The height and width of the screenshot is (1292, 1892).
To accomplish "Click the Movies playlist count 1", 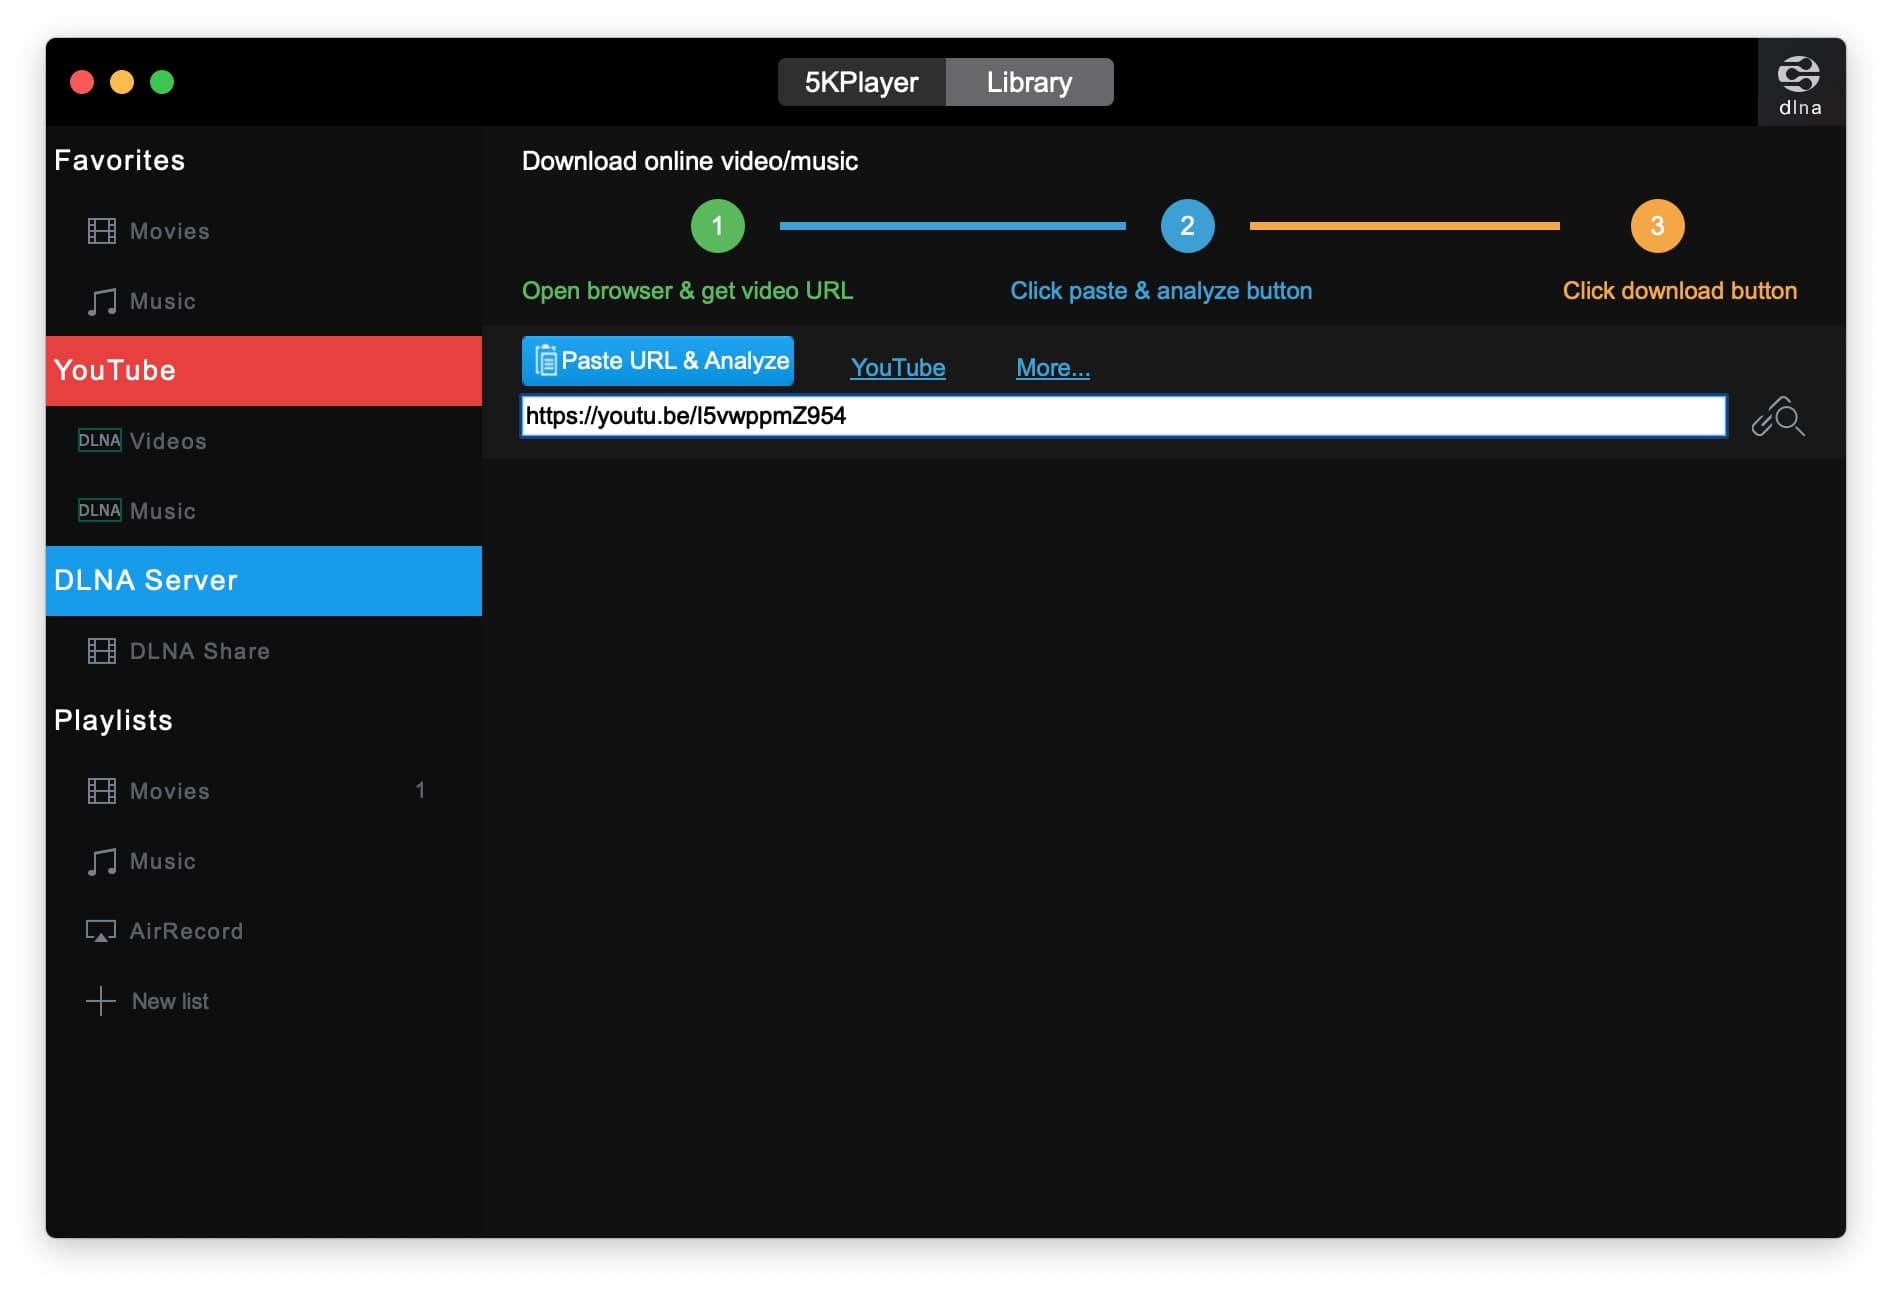I will [x=421, y=791].
